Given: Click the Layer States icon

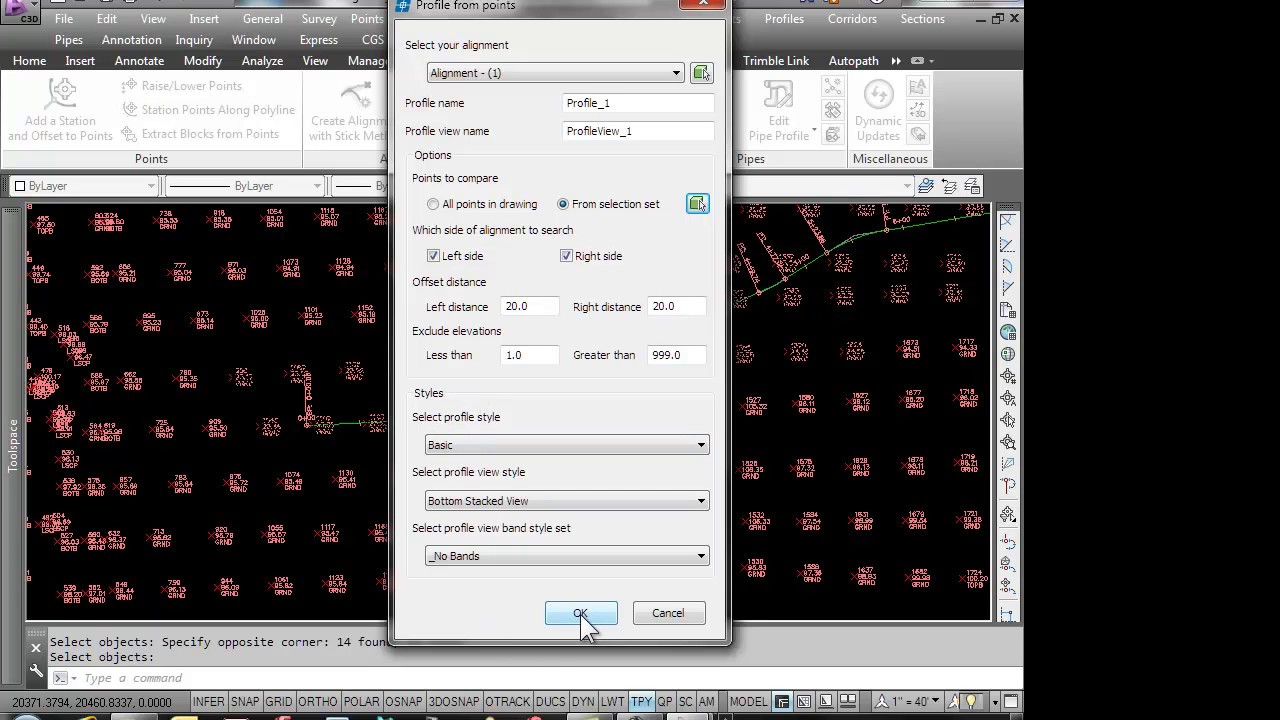Looking at the screenshot, I should 973,186.
